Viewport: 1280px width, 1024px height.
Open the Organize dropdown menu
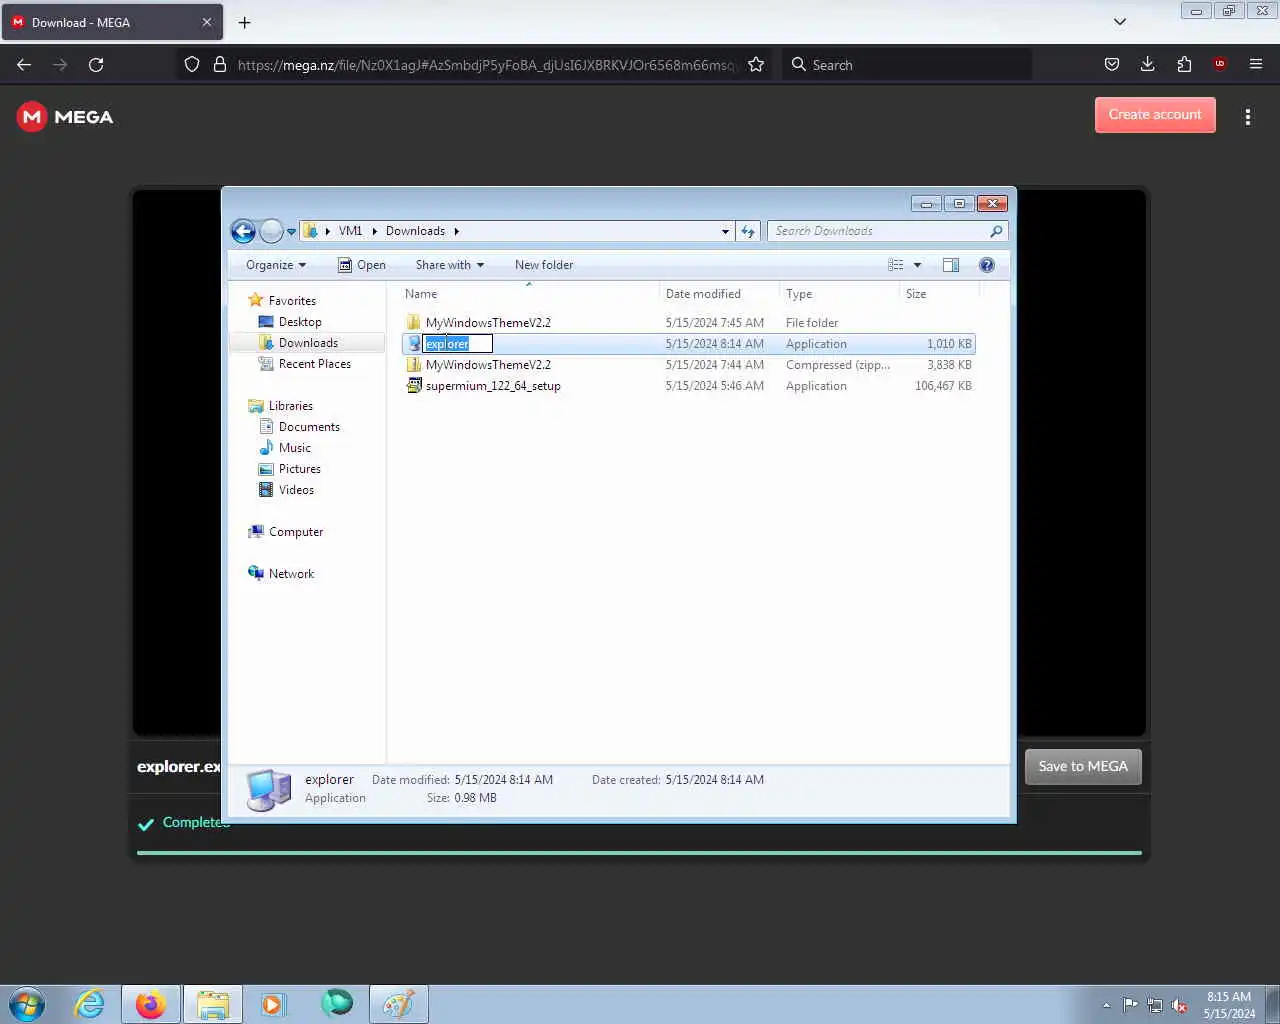click(x=276, y=265)
